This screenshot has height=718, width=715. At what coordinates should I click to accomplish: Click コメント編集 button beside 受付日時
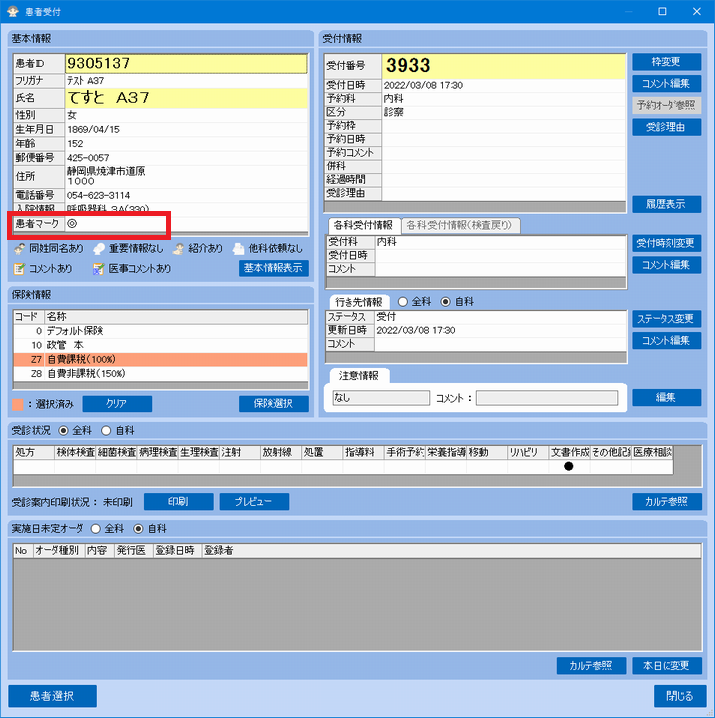666,84
